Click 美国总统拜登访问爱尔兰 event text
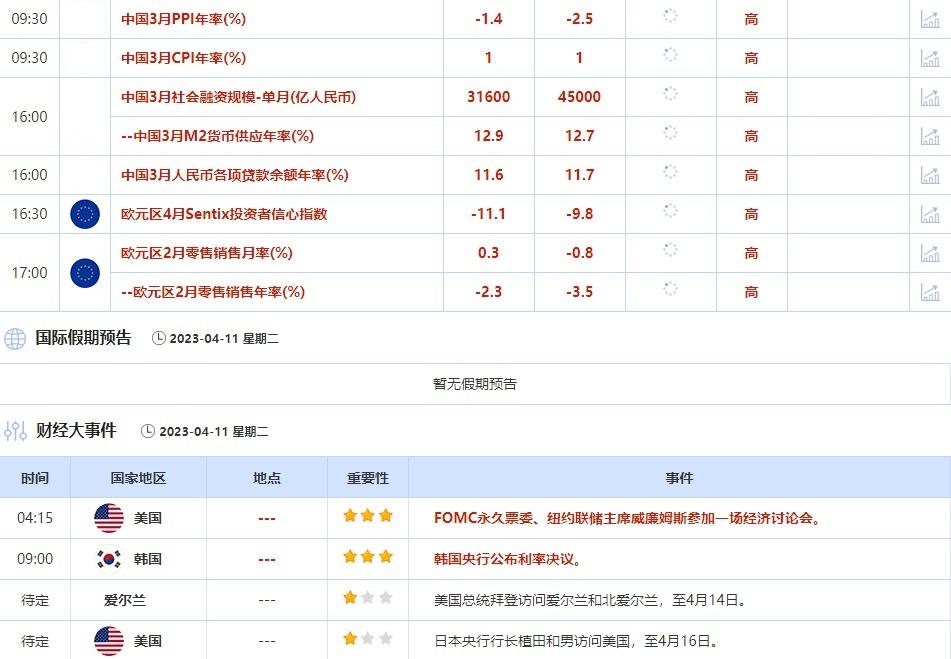Image resolution: width=951 pixels, height=659 pixels. (590, 600)
